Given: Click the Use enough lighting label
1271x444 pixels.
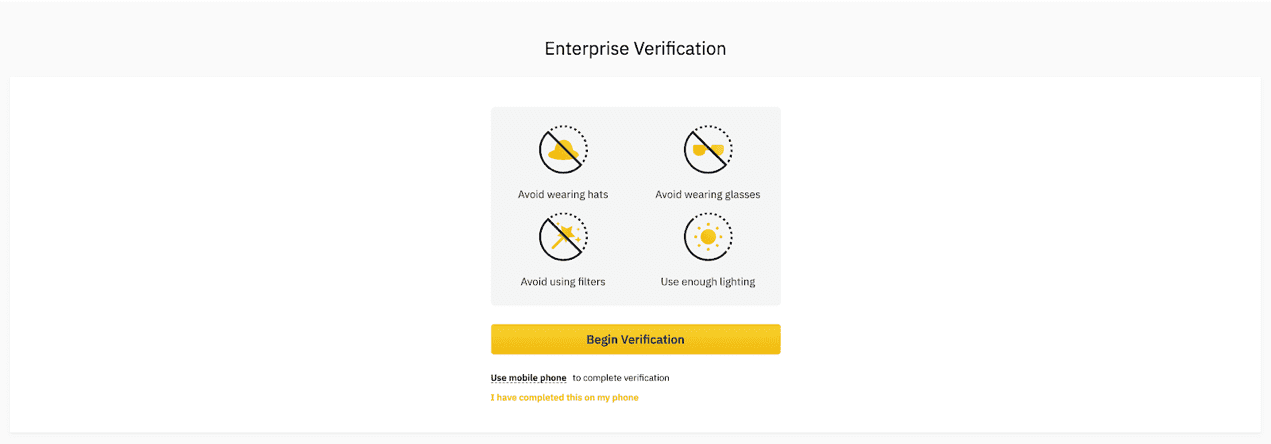Looking at the screenshot, I should click(708, 282).
